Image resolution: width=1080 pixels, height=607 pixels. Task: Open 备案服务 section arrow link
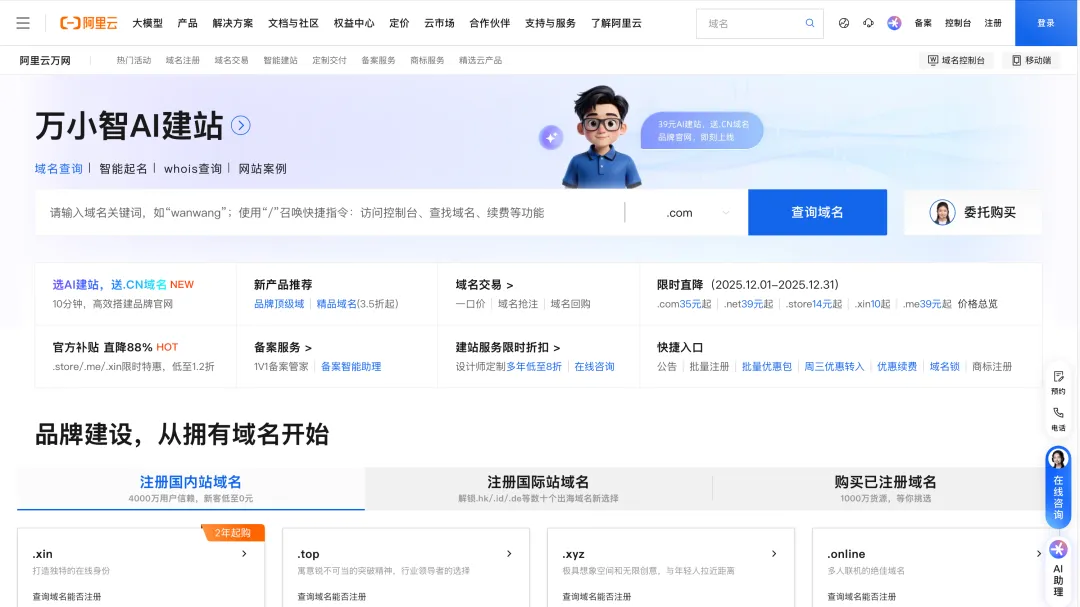283,347
